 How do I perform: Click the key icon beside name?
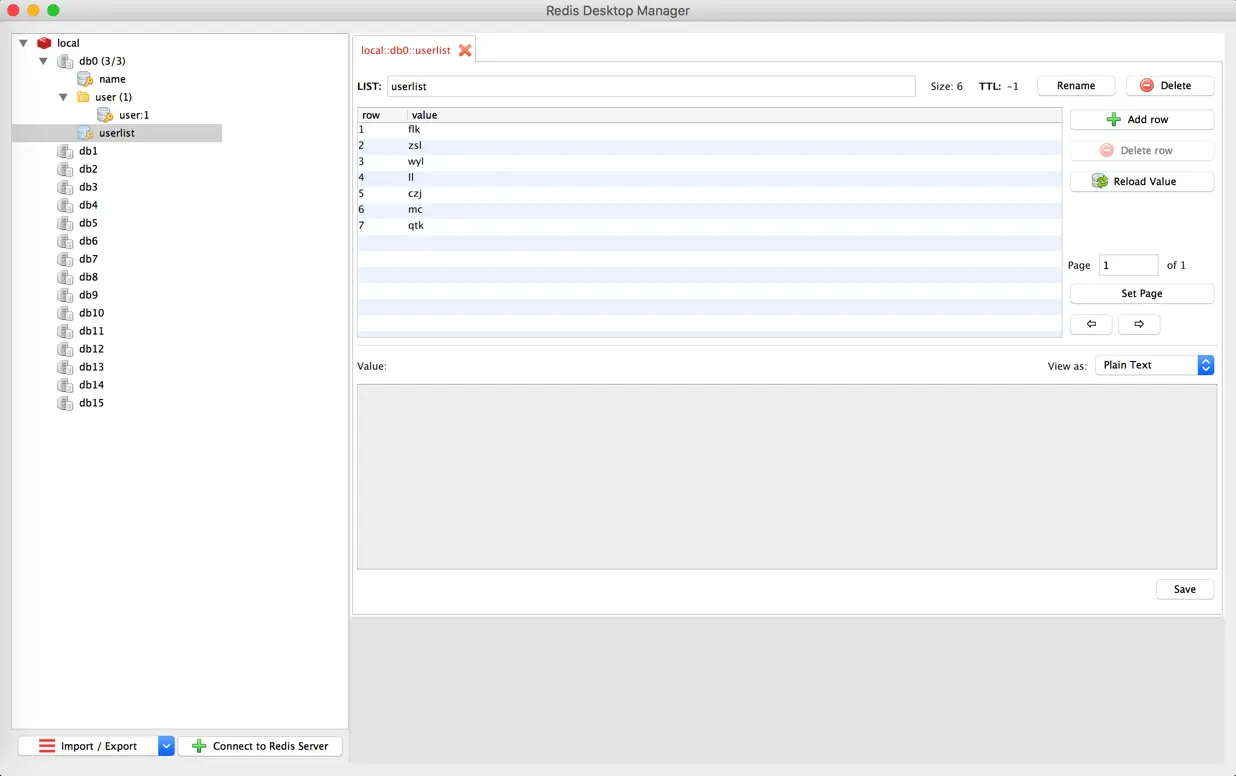(85, 79)
